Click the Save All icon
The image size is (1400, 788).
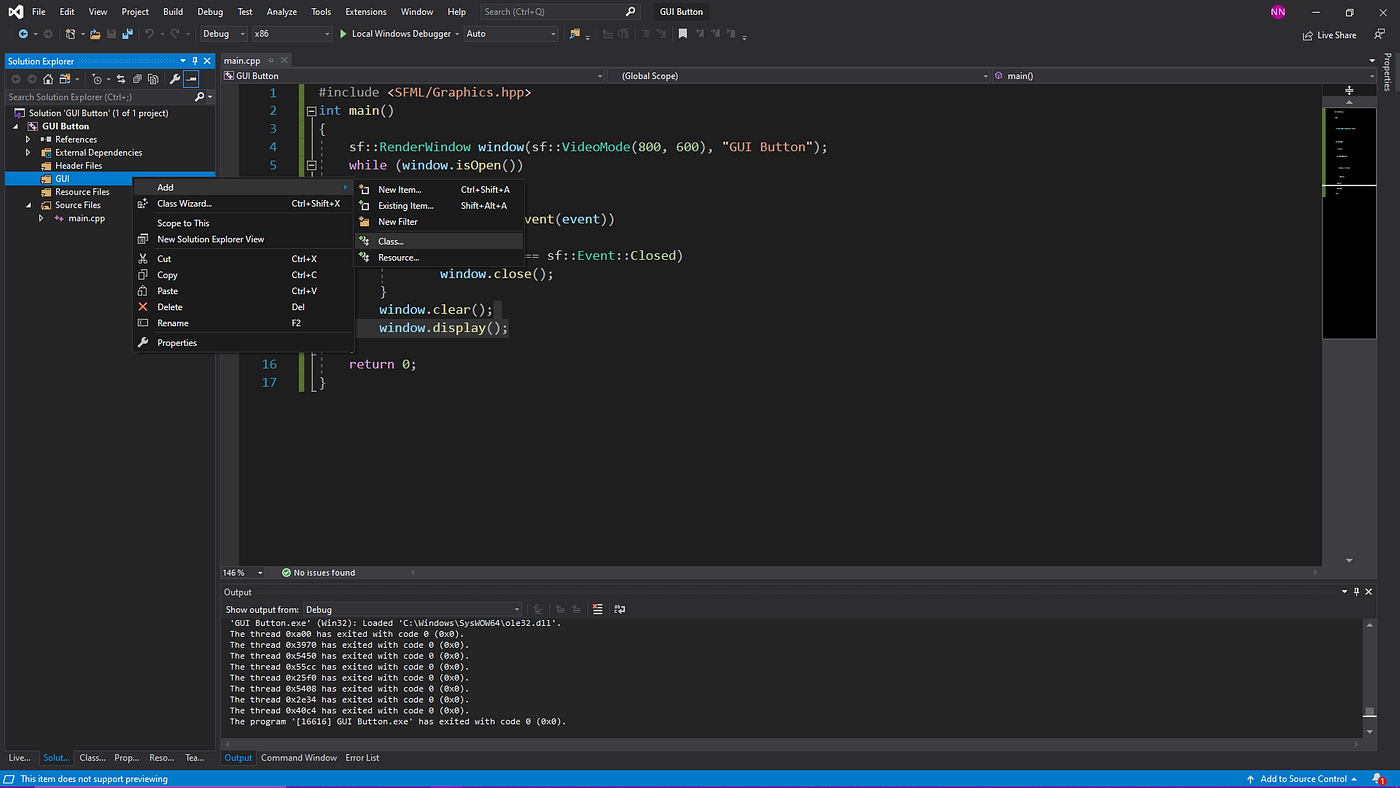click(127, 34)
